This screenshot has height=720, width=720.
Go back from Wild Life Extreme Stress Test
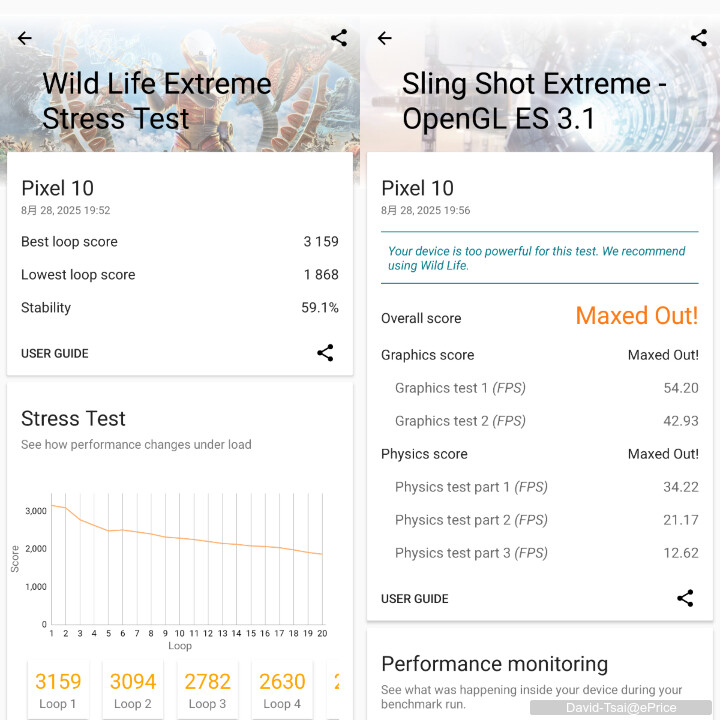(25, 38)
